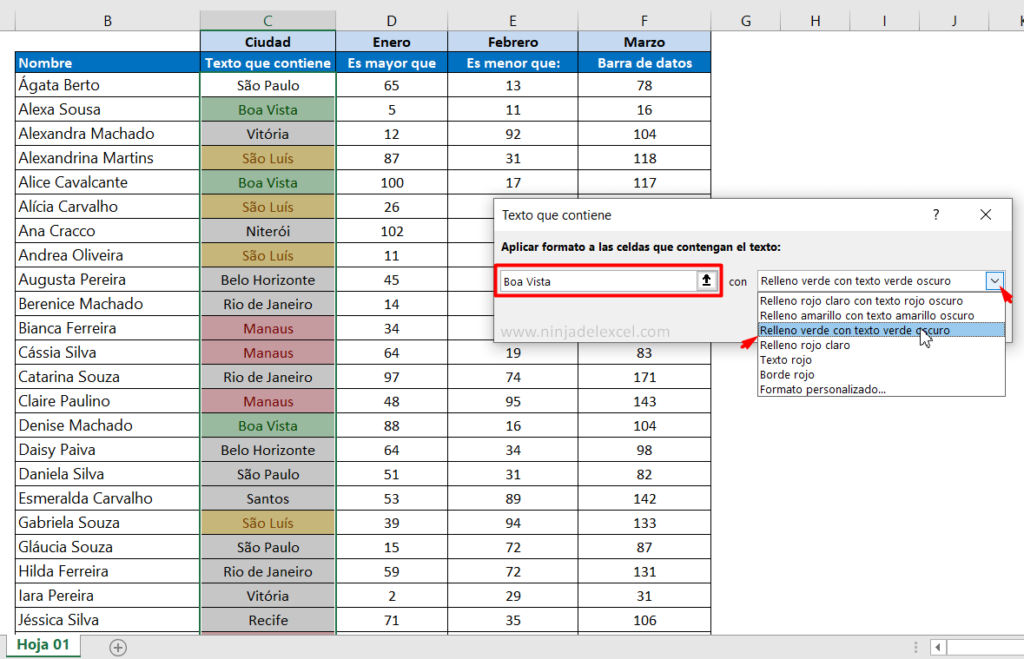The image size is (1024, 659).
Task: Switch to the 'Hoja 01' sheet tab
Action: click(44, 645)
